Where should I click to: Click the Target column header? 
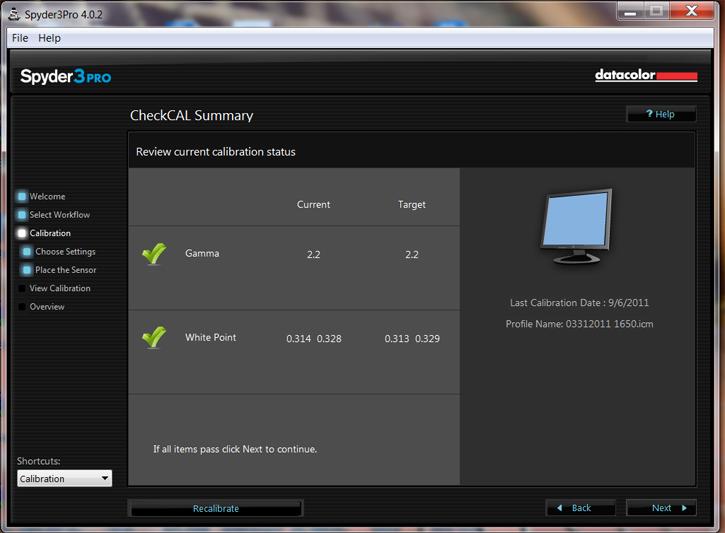(x=412, y=204)
